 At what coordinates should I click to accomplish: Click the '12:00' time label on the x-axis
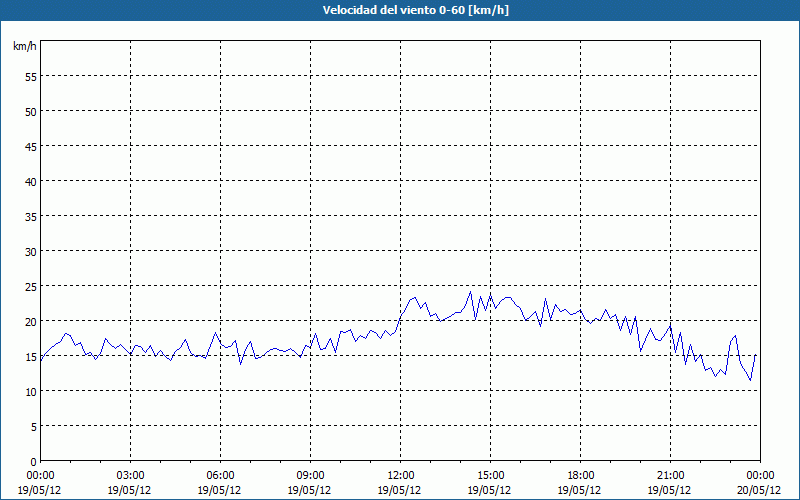pyautogui.click(x=401, y=476)
